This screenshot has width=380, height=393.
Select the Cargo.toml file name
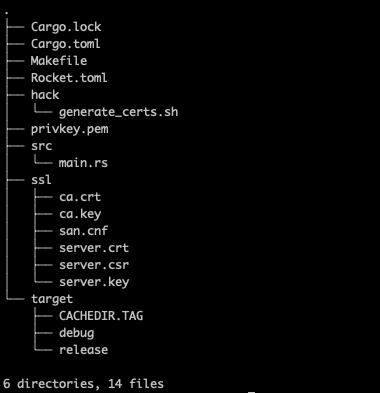coord(66,44)
